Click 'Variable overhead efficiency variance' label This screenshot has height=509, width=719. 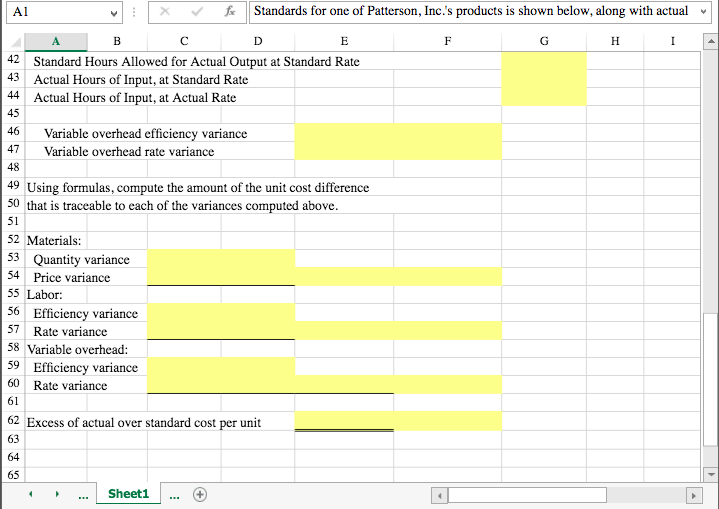coord(145,133)
